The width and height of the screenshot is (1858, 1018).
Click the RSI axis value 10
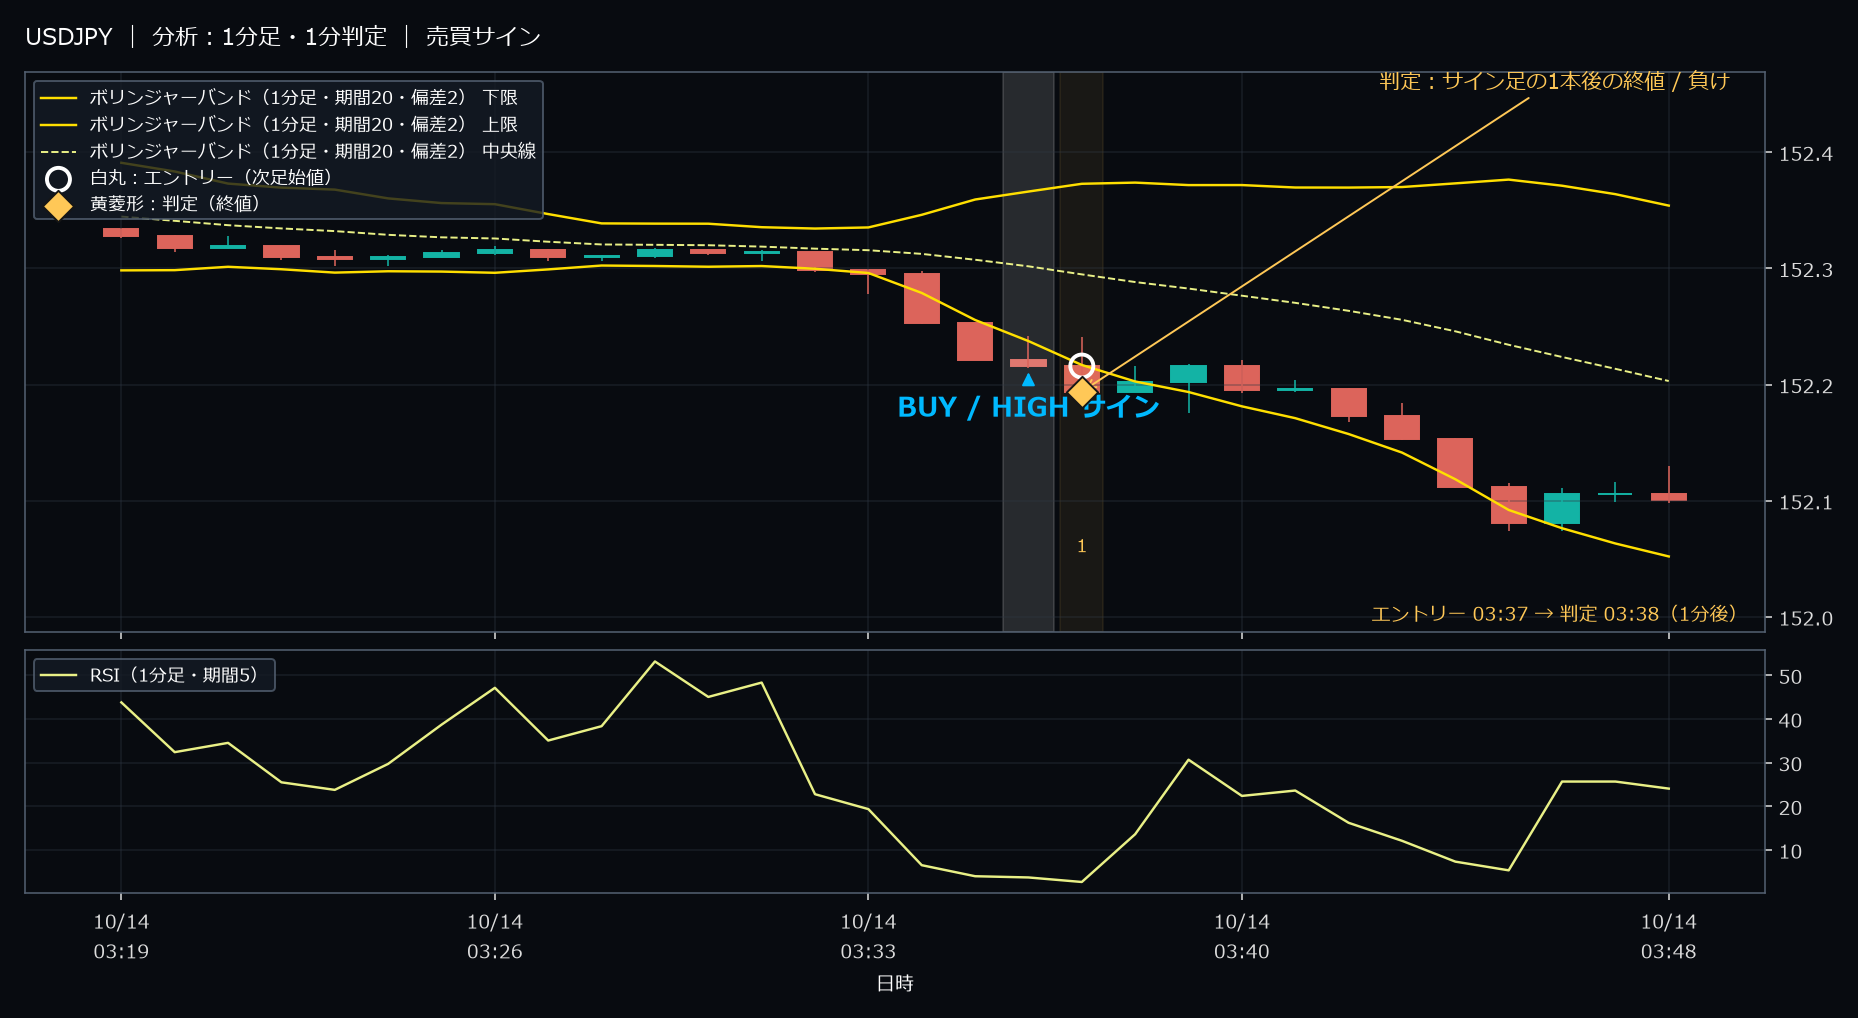tap(1790, 852)
